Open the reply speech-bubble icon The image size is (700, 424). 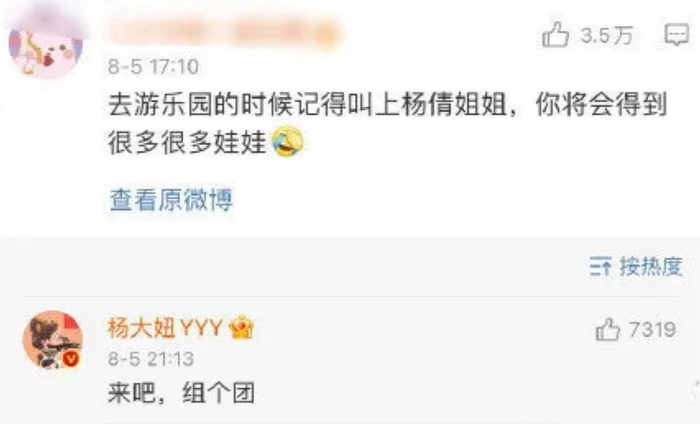click(x=677, y=34)
